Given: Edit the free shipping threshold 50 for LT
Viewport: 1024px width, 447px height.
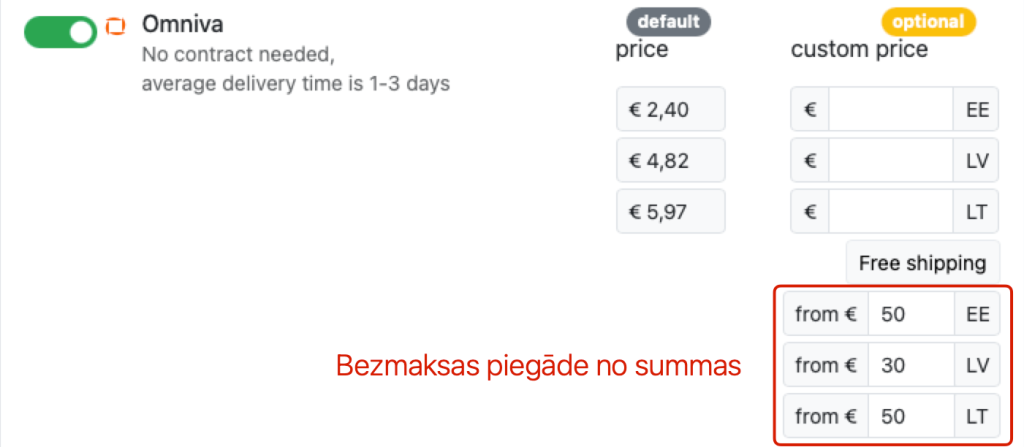Looking at the screenshot, I should tap(911, 416).
